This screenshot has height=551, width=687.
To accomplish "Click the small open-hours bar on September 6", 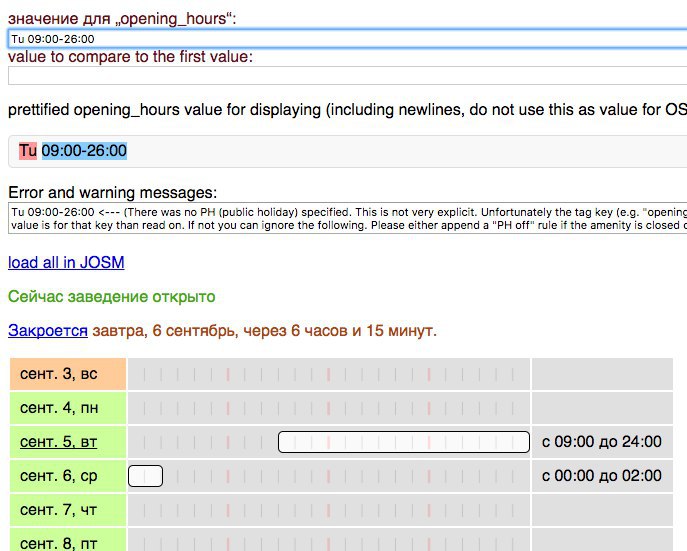I will [x=145, y=476].
